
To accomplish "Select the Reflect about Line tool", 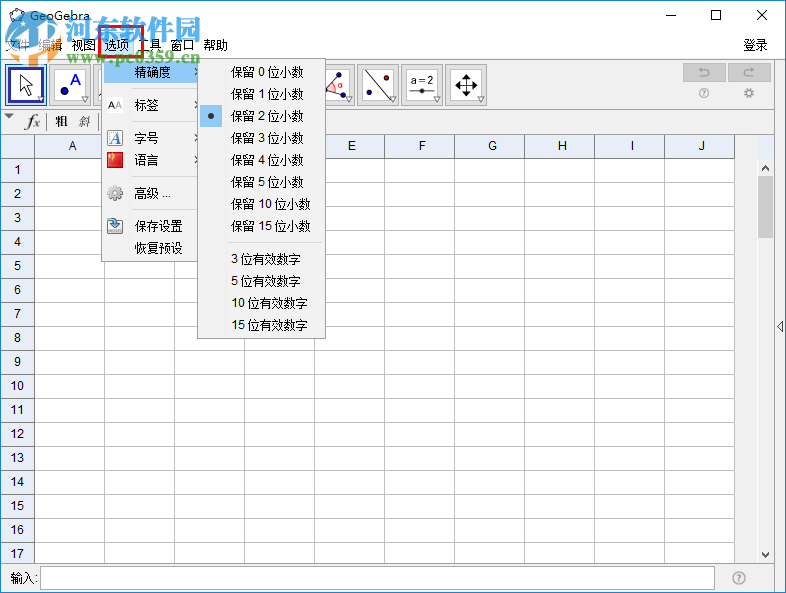I will [378, 85].
